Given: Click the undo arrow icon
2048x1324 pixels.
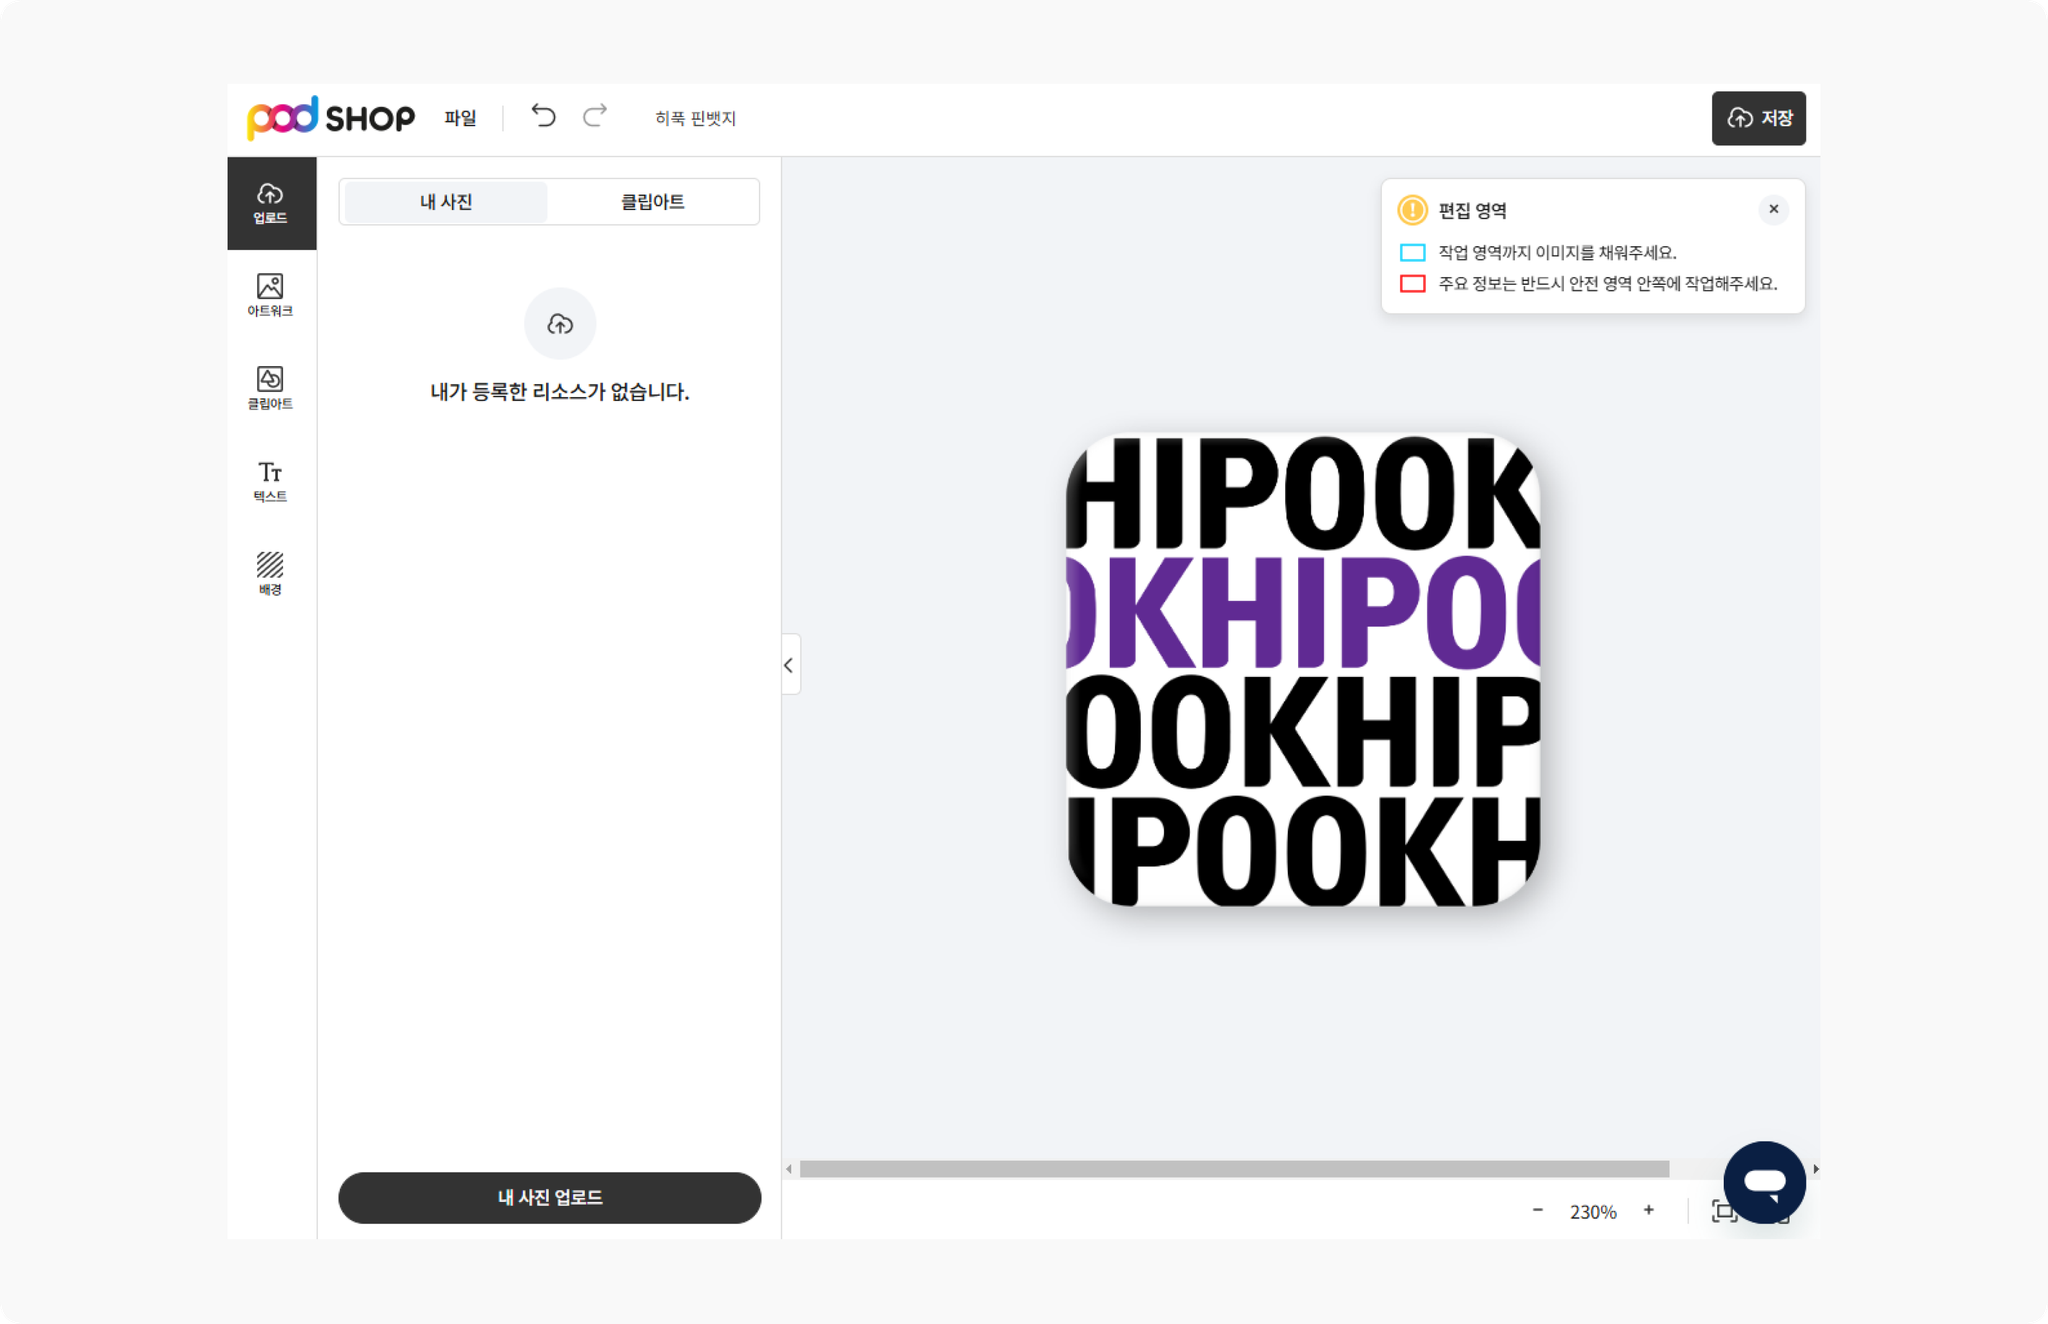Looking at the screenshot, I should [x=543, y=117].
